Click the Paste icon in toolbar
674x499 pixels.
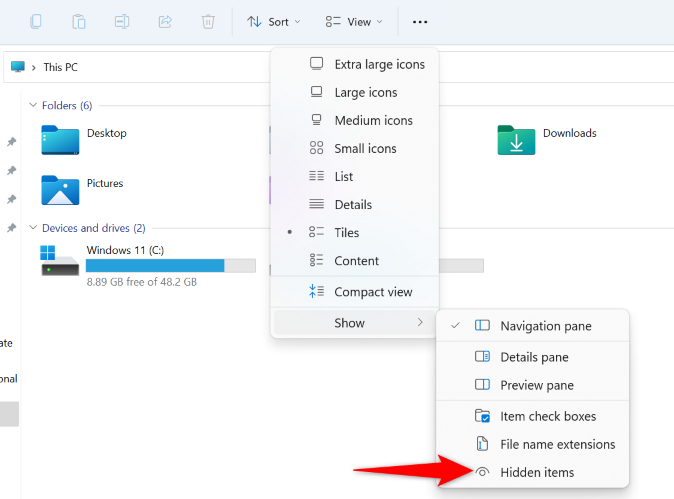tap(78, 21)
